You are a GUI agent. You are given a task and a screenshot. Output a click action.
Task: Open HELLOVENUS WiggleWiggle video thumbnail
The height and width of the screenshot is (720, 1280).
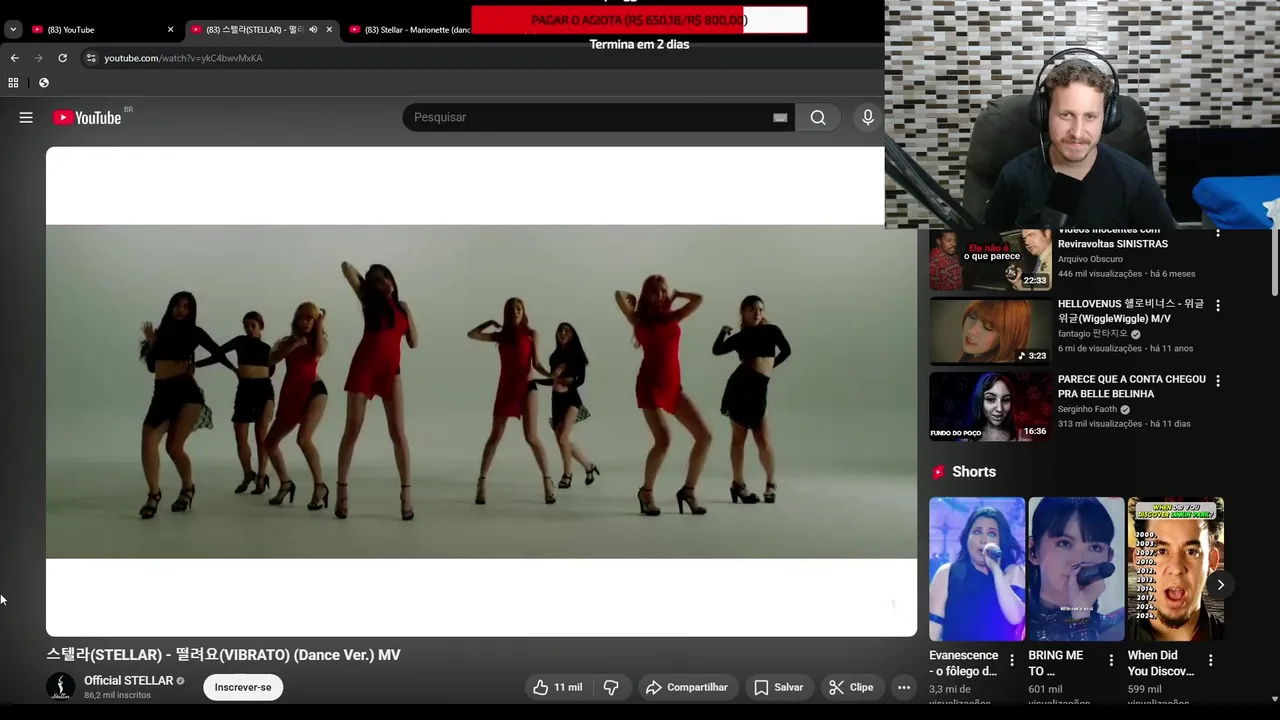[x=990, y=331]
